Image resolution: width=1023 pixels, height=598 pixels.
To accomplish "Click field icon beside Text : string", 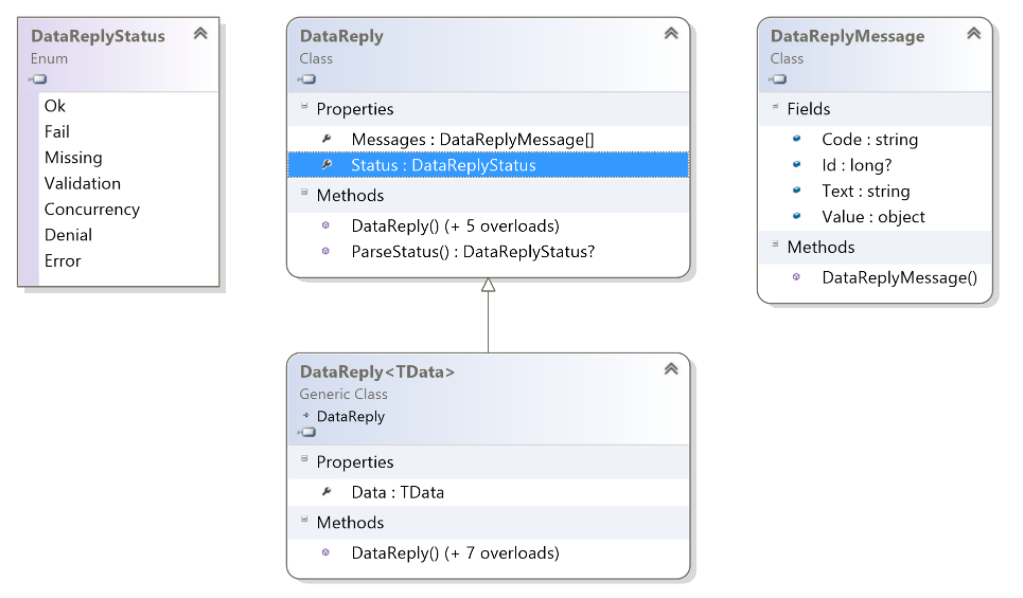I will [x=797, y=190].
